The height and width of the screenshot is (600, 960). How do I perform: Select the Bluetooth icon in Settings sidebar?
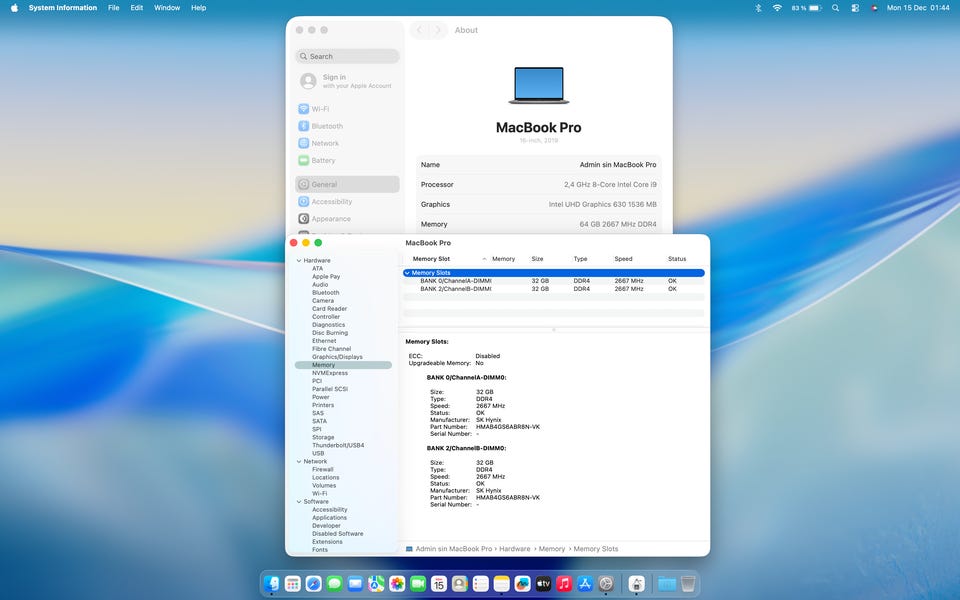(303, 126)
